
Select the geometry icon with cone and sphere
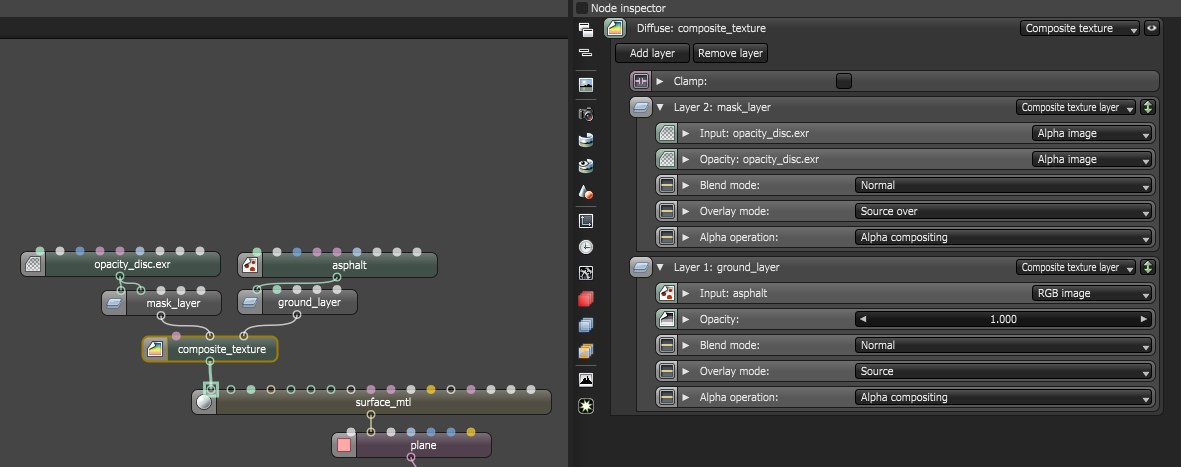585,192
